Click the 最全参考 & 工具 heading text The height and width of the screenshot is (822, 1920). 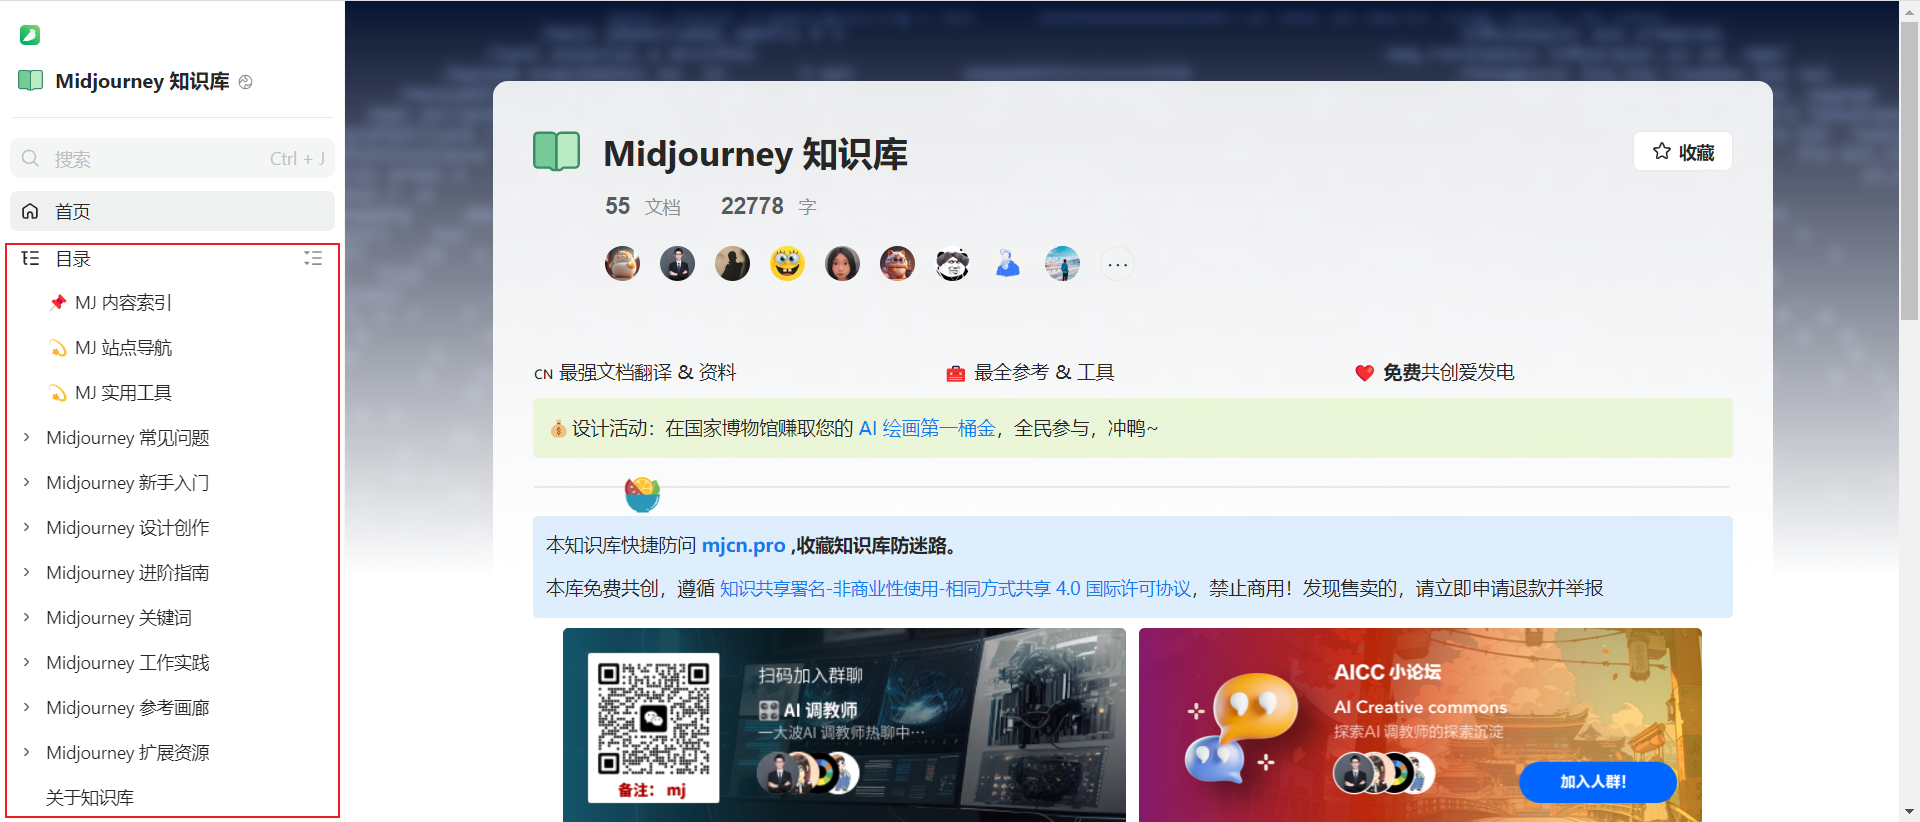(1044, 373)
